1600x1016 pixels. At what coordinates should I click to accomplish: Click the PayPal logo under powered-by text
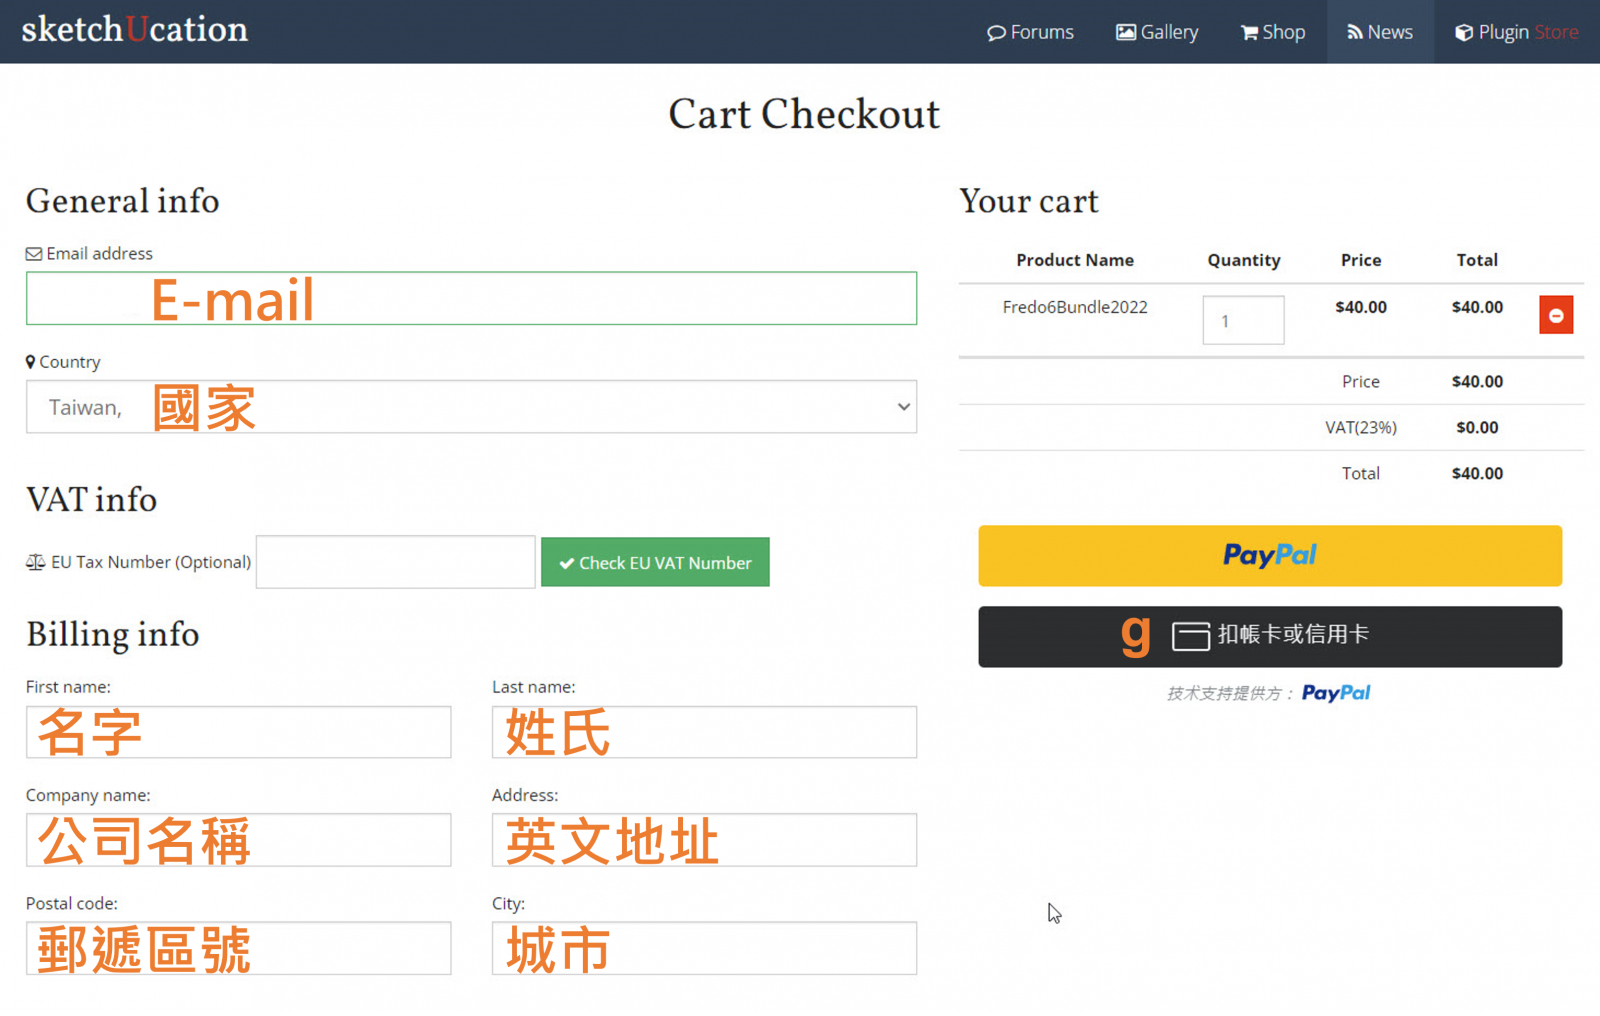(1336, 693)
